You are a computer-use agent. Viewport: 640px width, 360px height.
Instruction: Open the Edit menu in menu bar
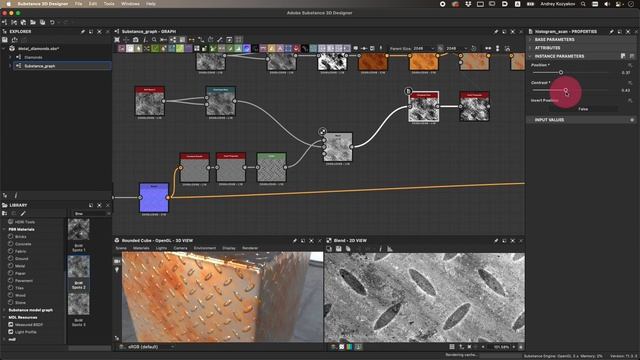tap(93, 4)
